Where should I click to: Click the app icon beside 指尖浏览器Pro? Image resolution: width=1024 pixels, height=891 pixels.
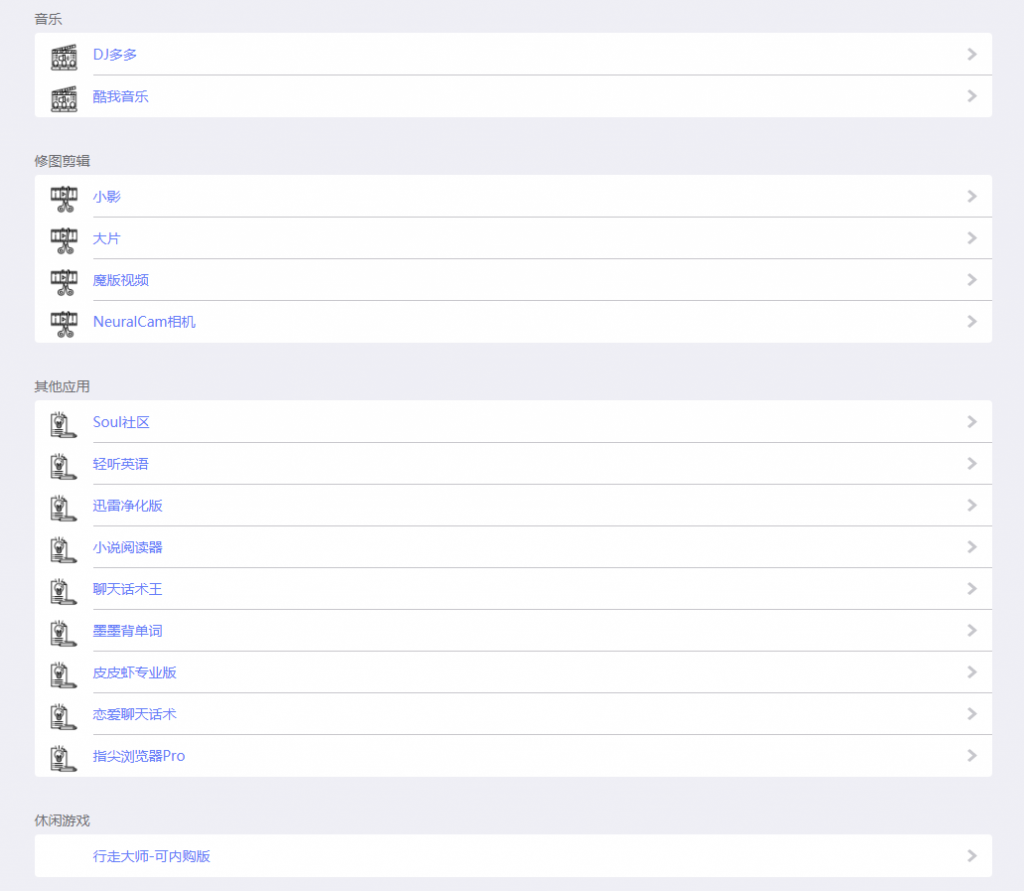63,759
